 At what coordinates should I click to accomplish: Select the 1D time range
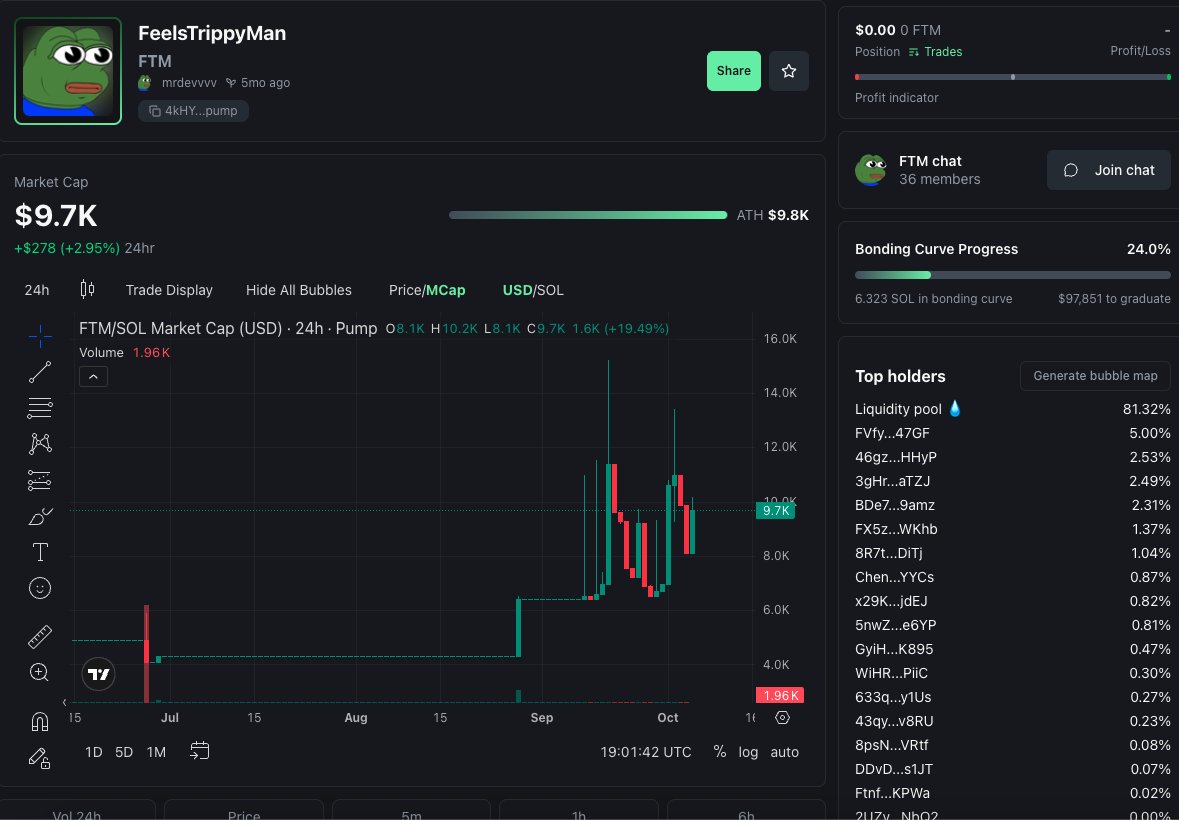pos(93,752)
